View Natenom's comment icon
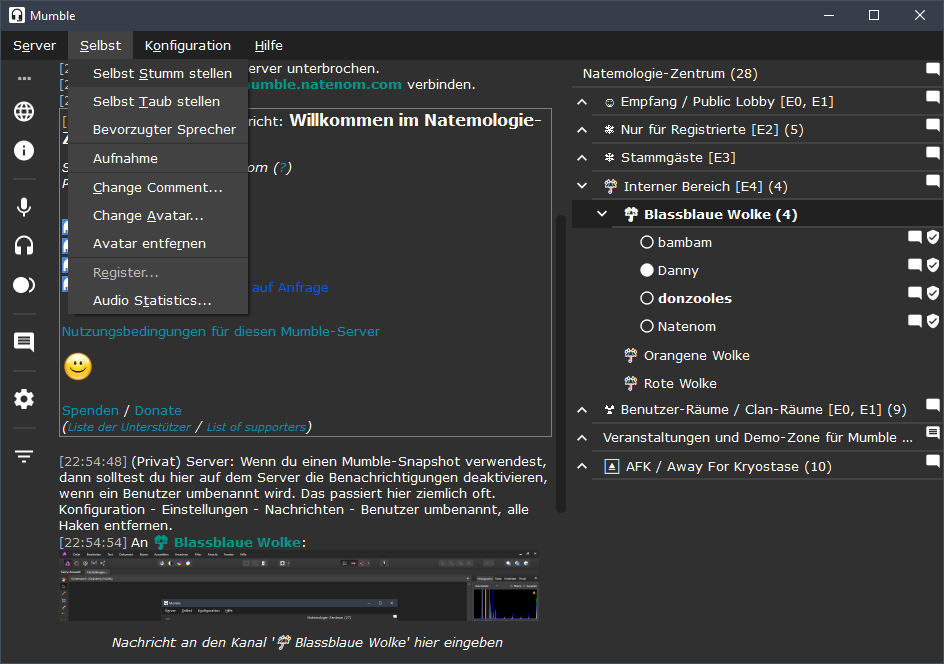The width and height of the screenshot is (944, 664). click(x=914, y=321)
